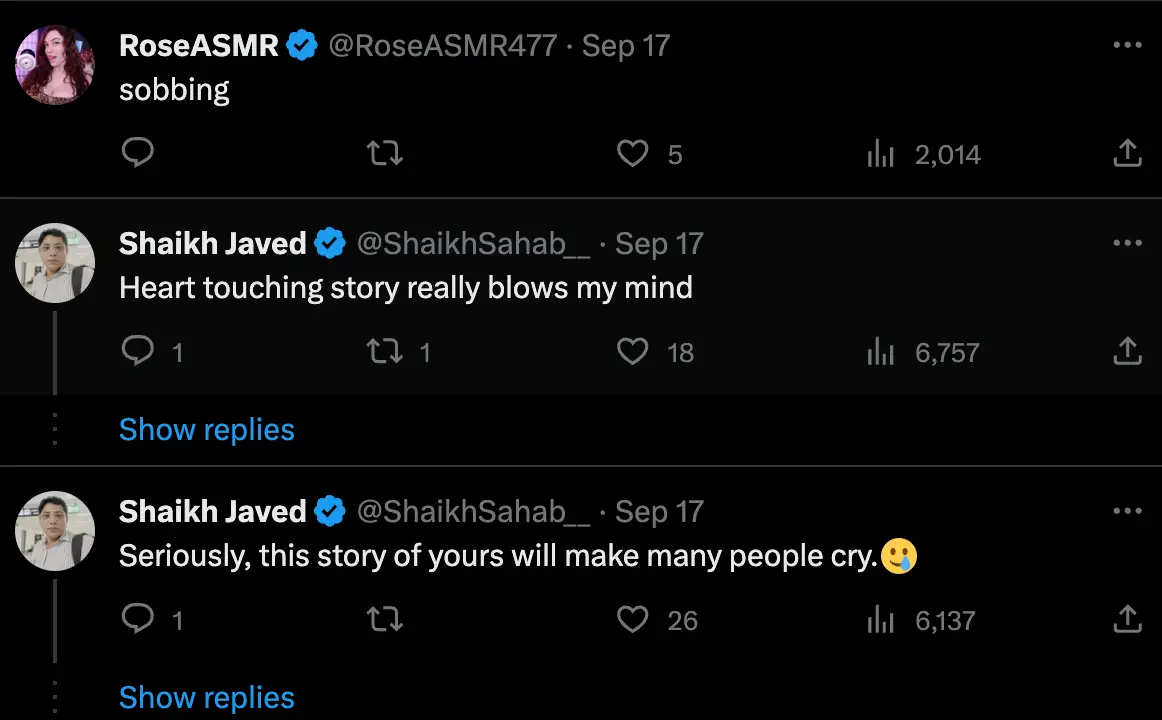Reply to Shaikh Javed's cry emoji tweet
This screenshot has width=1162, height=720.
tap(138, 619)
